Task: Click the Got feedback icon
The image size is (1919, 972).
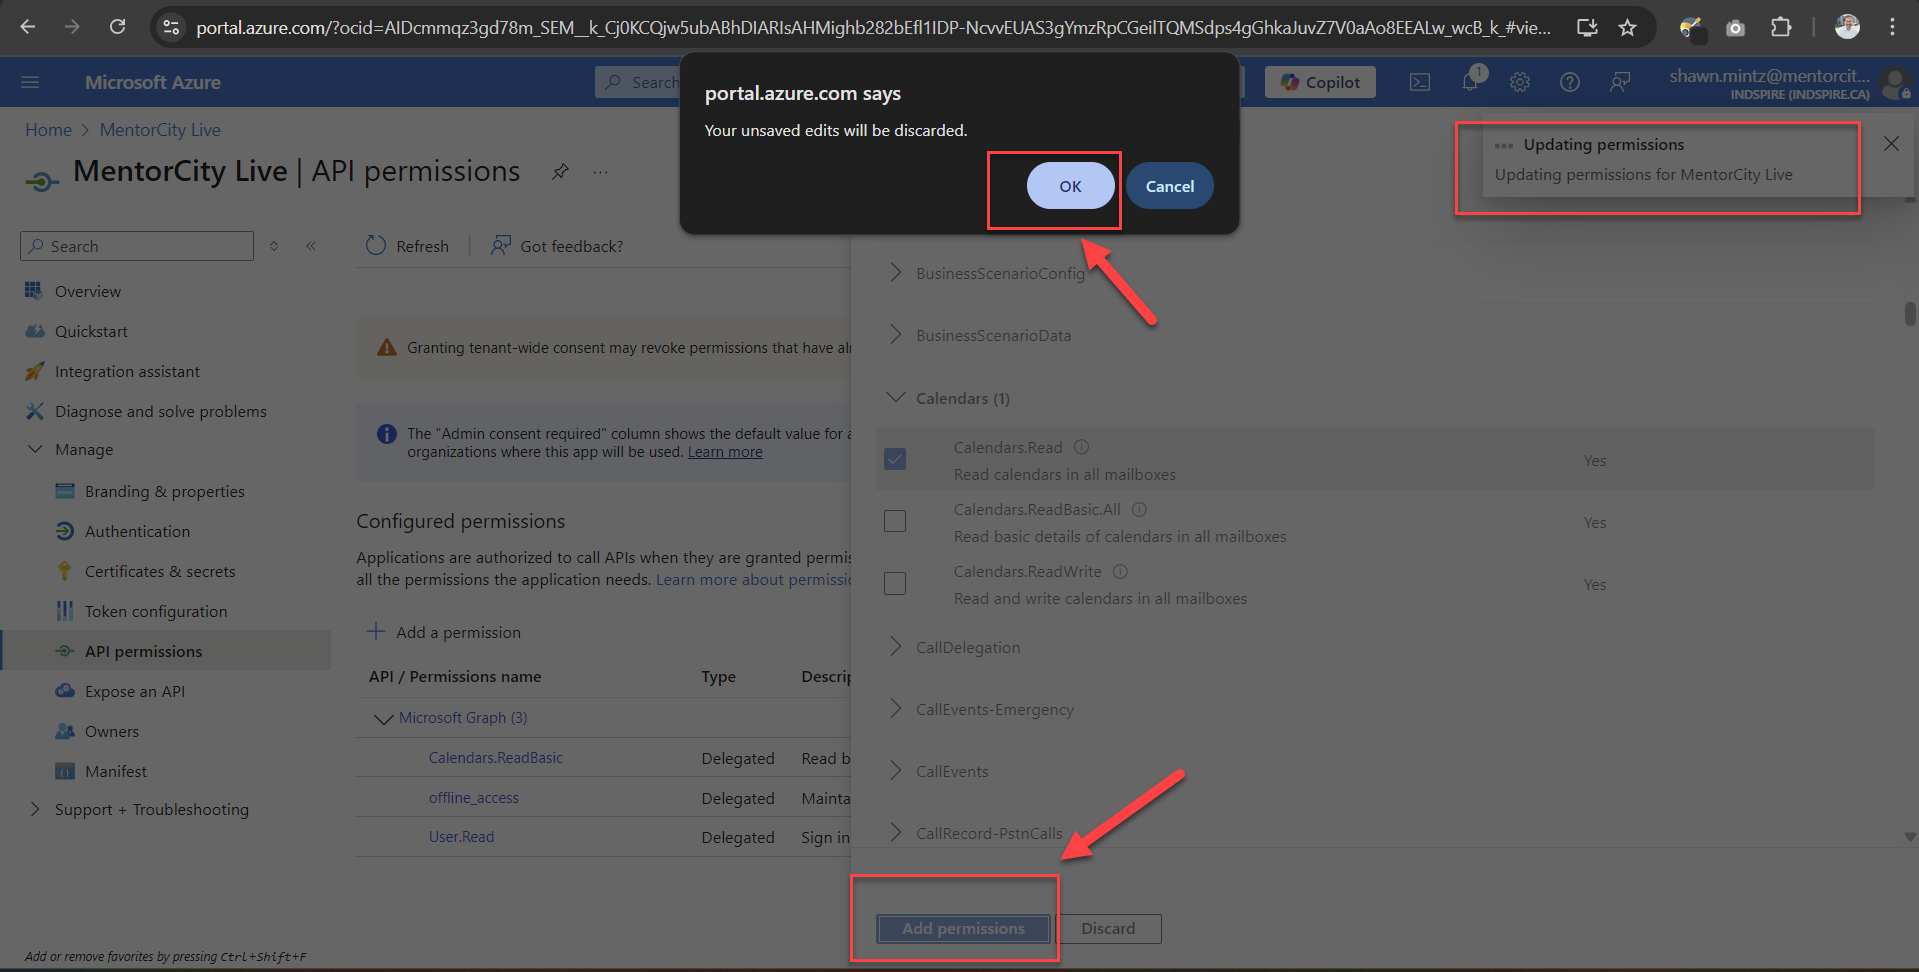Action: point(501,246)
